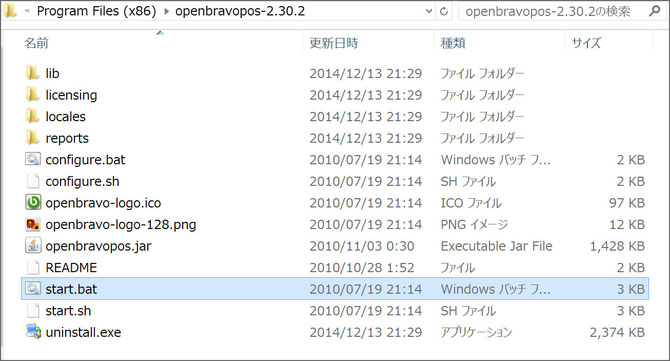Viewport: 670px width, 361px height.
Task: Select the openbravo-logo.ico file name
Action: (103, 203)
